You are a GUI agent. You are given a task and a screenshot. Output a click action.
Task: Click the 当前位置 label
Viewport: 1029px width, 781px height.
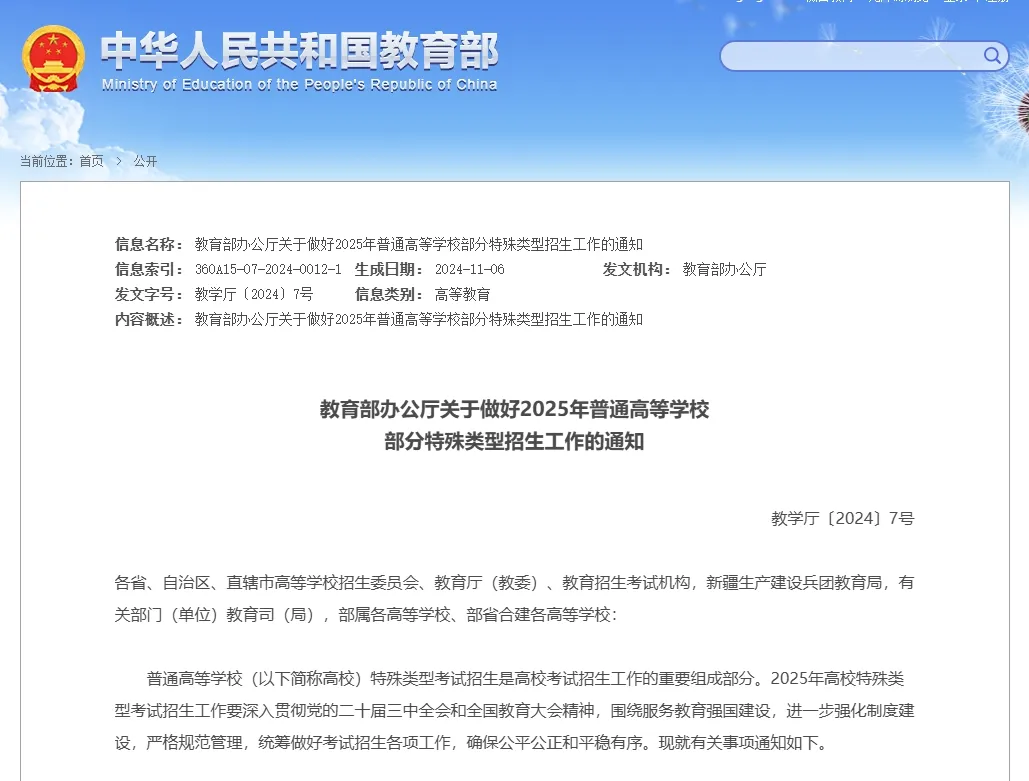(x=47, y=161)
